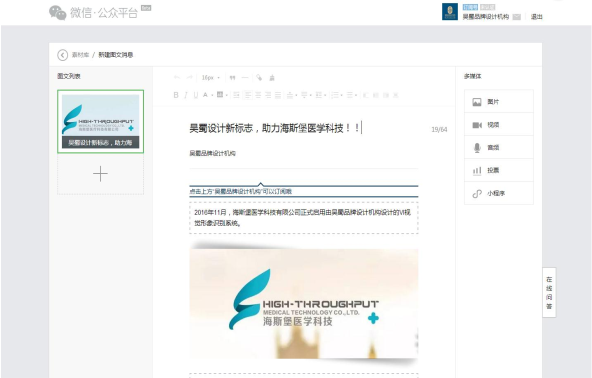Add a vote poll to the article

coord(499,170)
